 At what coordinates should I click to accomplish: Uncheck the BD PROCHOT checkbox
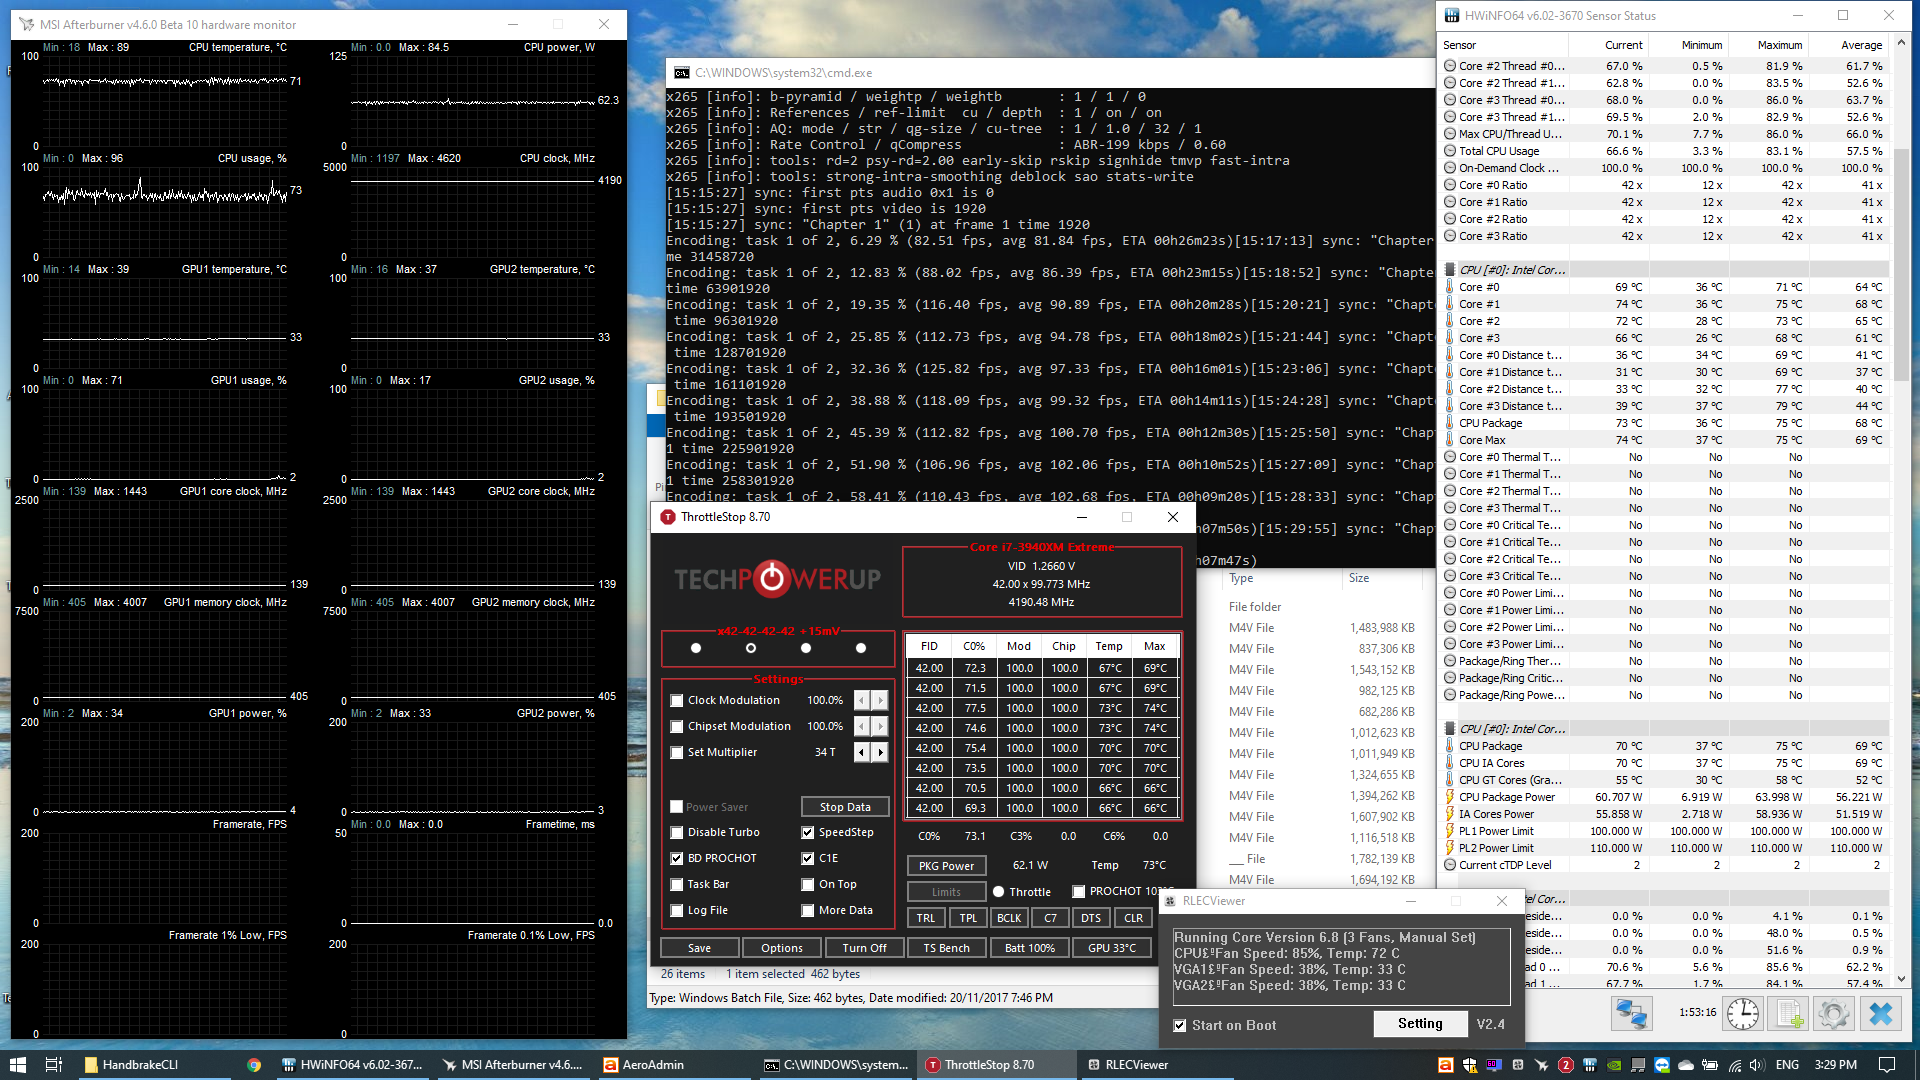677,858
